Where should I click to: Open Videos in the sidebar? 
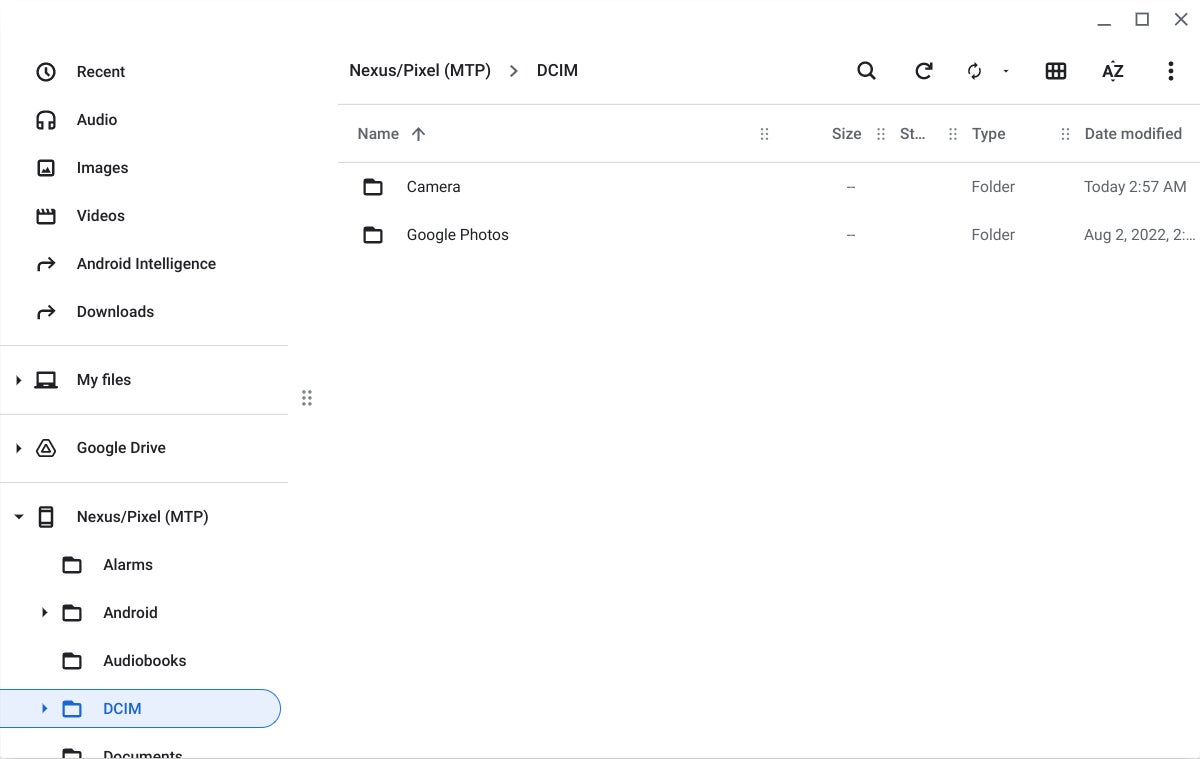(x=100, y=216)
